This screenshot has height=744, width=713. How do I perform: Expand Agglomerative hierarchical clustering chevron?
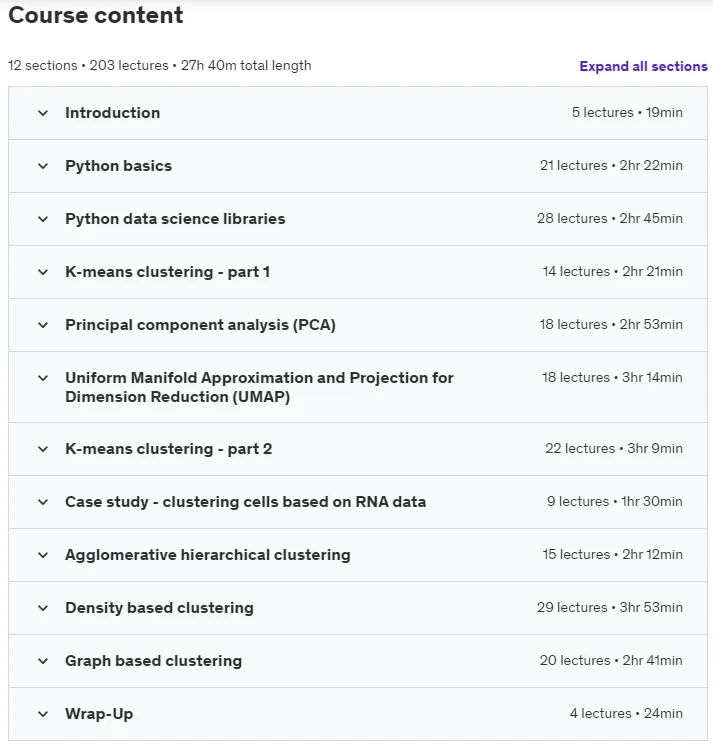point(43,555)
